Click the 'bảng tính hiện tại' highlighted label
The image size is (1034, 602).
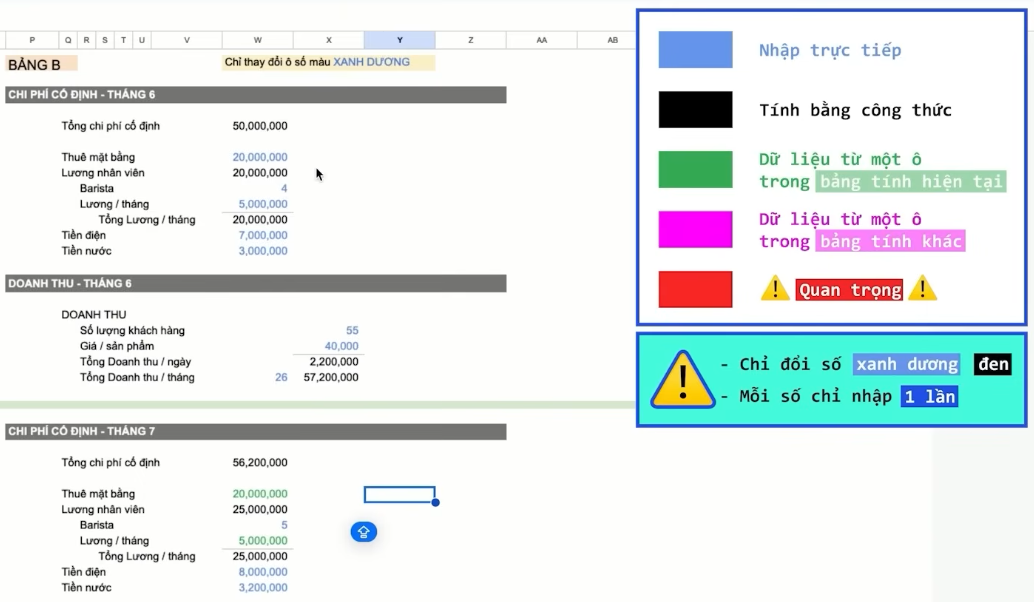[911, 181]
